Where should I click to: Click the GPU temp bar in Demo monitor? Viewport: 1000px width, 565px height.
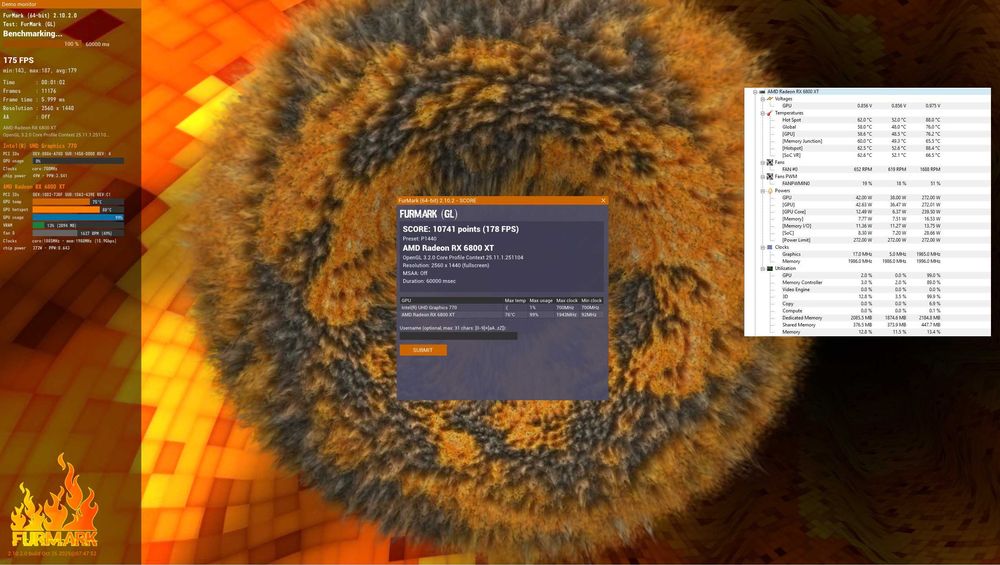click(78, 202)
